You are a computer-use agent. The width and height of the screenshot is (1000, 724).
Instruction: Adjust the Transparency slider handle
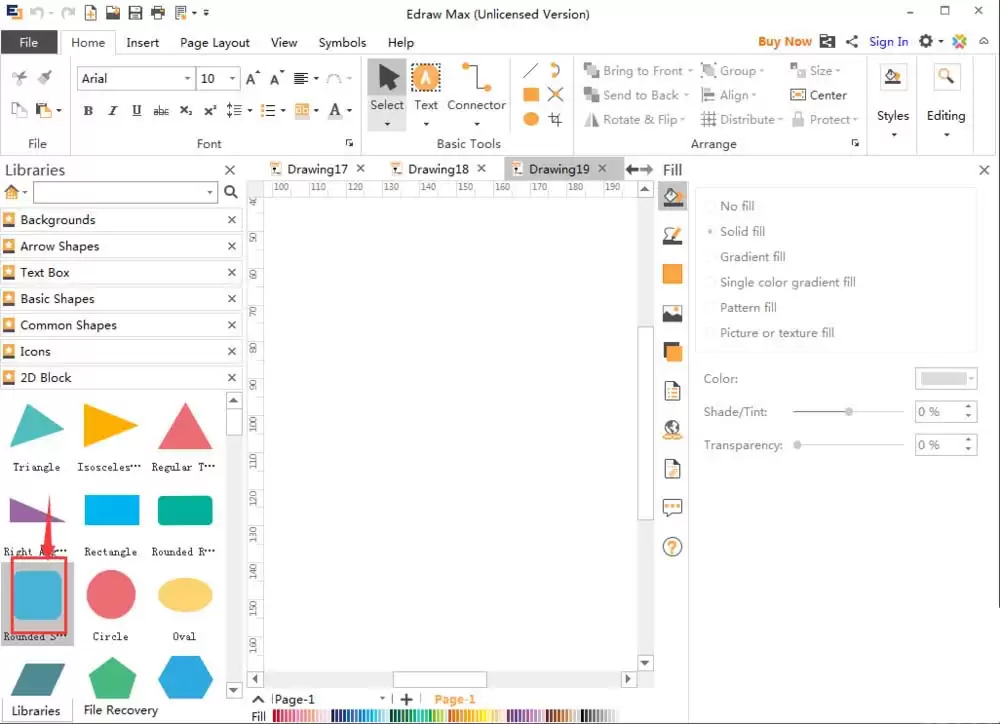pos(797,445)
